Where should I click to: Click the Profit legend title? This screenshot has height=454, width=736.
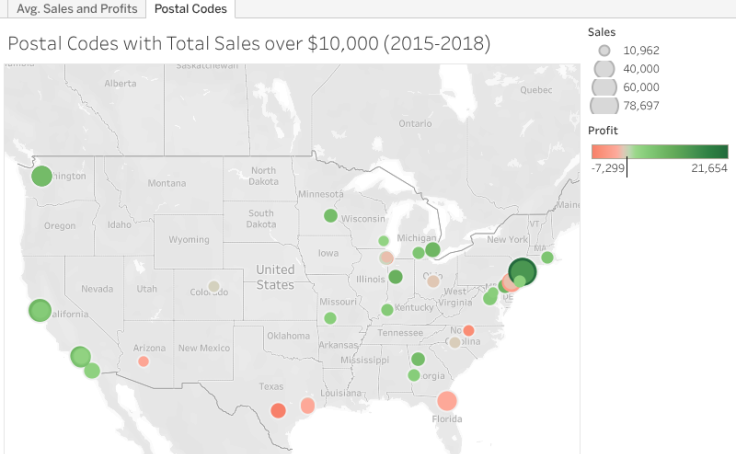tap(603, 130)
